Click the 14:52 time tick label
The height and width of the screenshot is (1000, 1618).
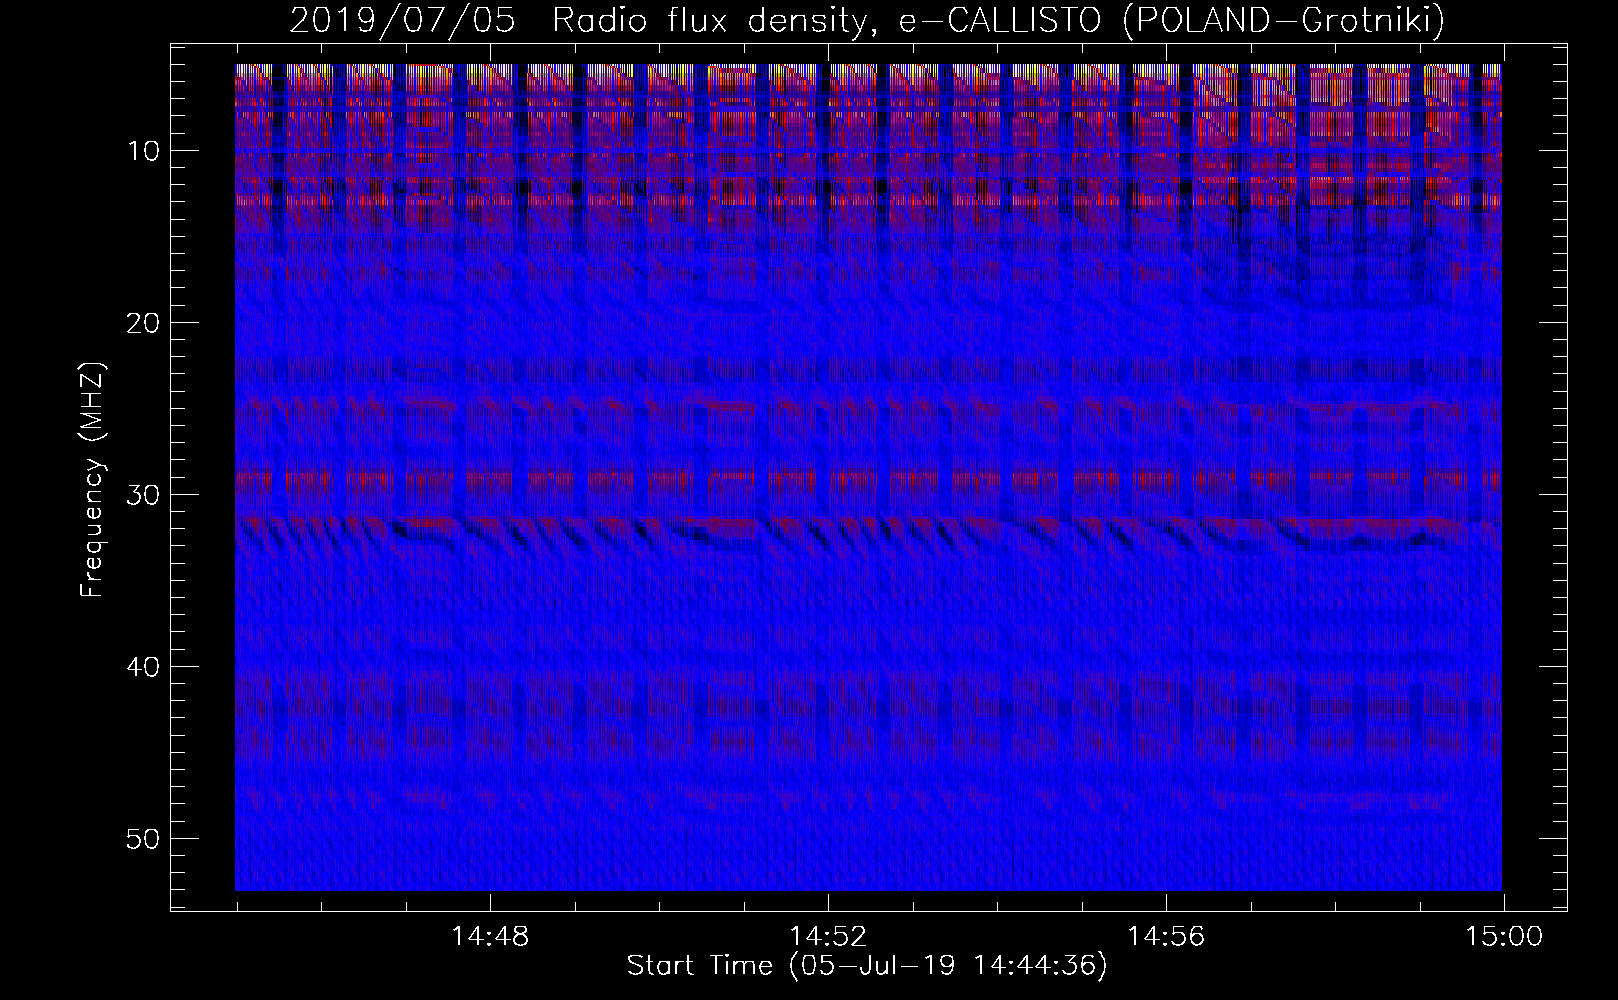(x=828, y=937)
